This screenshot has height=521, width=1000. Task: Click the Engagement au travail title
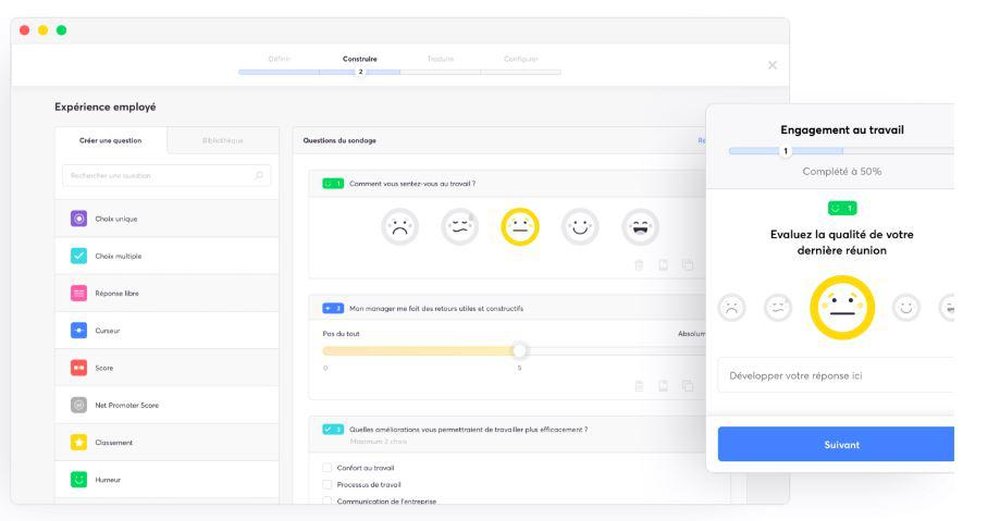pos(842,130)
